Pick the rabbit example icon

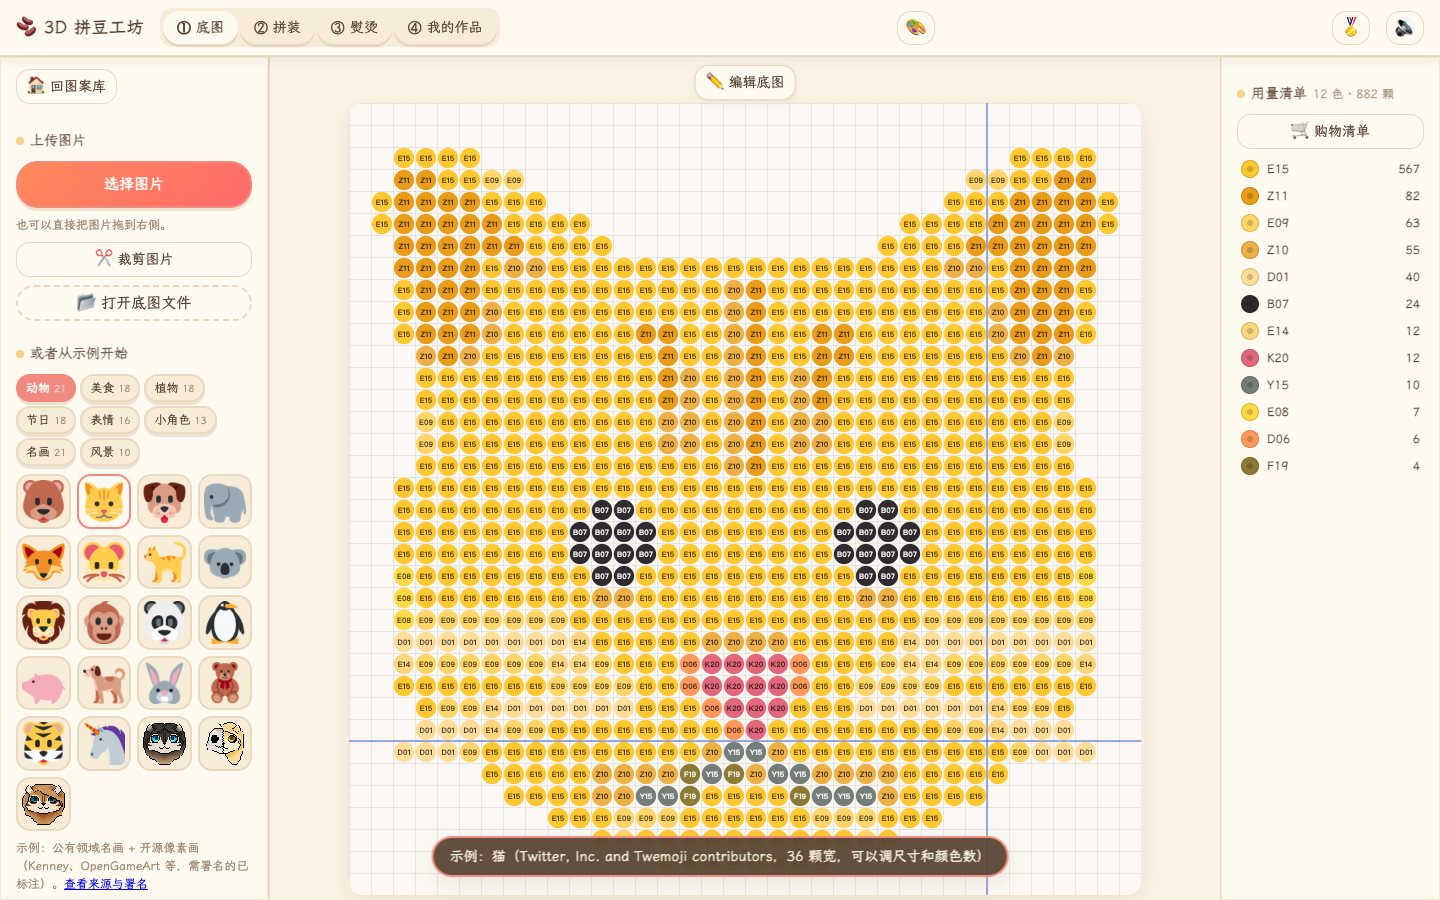pos(164,683)
